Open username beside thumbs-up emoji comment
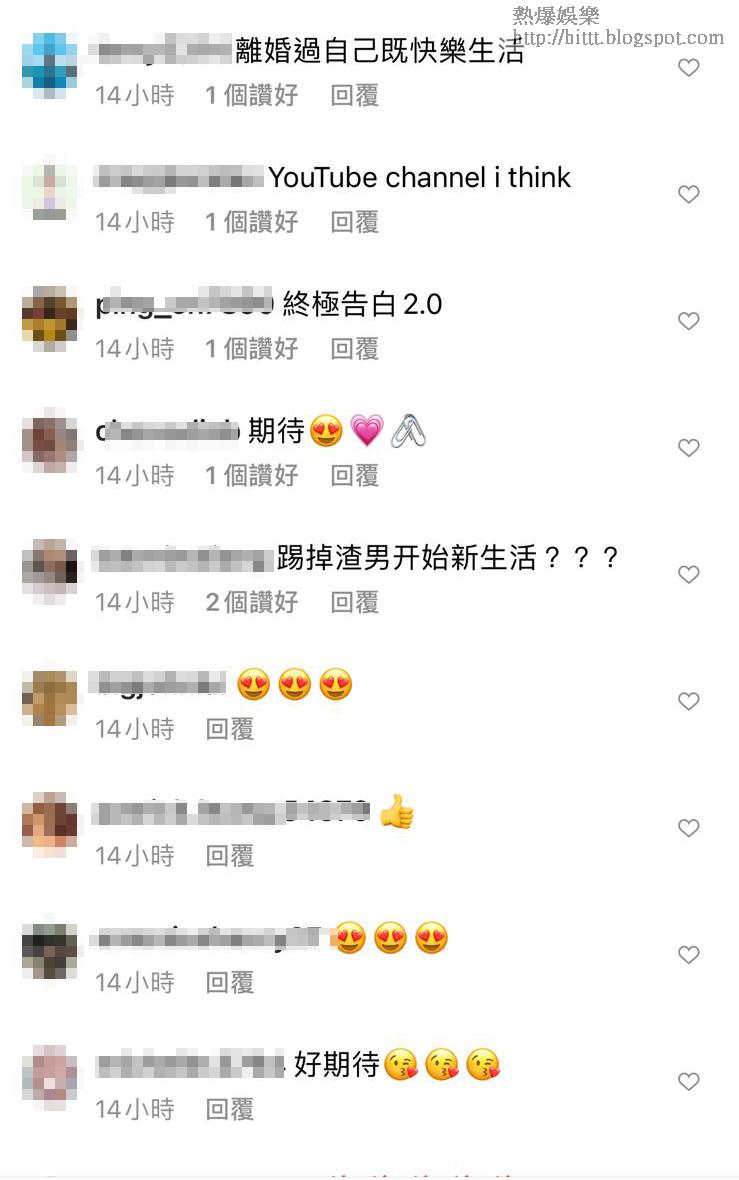 (230, 813)
